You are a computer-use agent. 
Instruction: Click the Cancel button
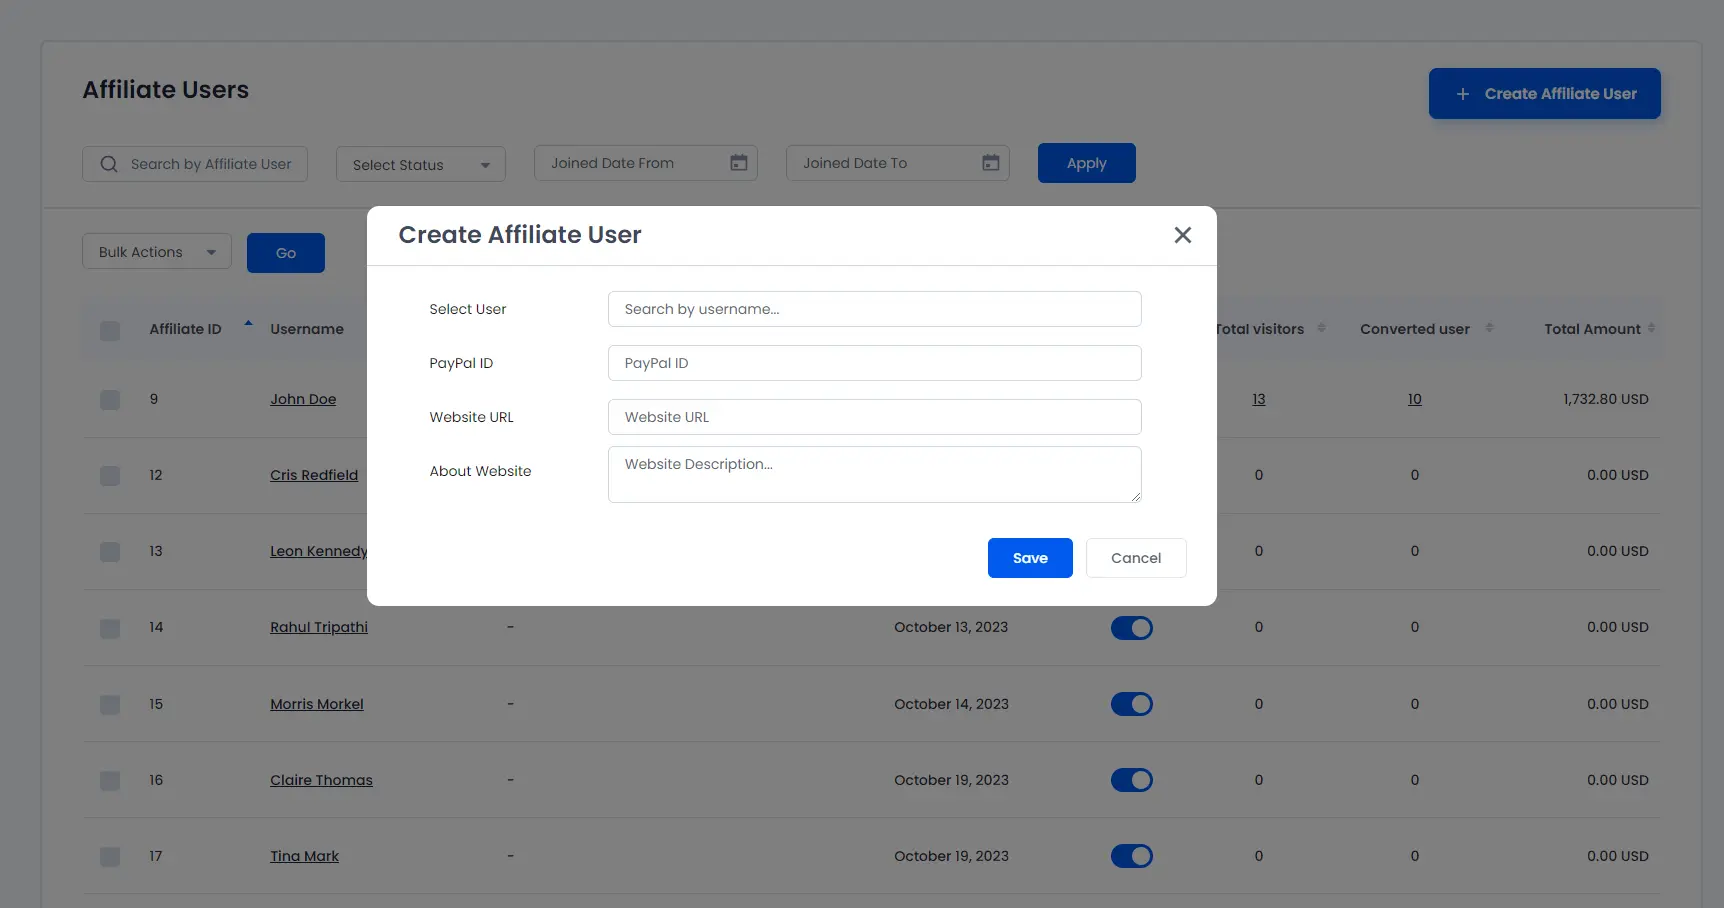coord(1136,558)
